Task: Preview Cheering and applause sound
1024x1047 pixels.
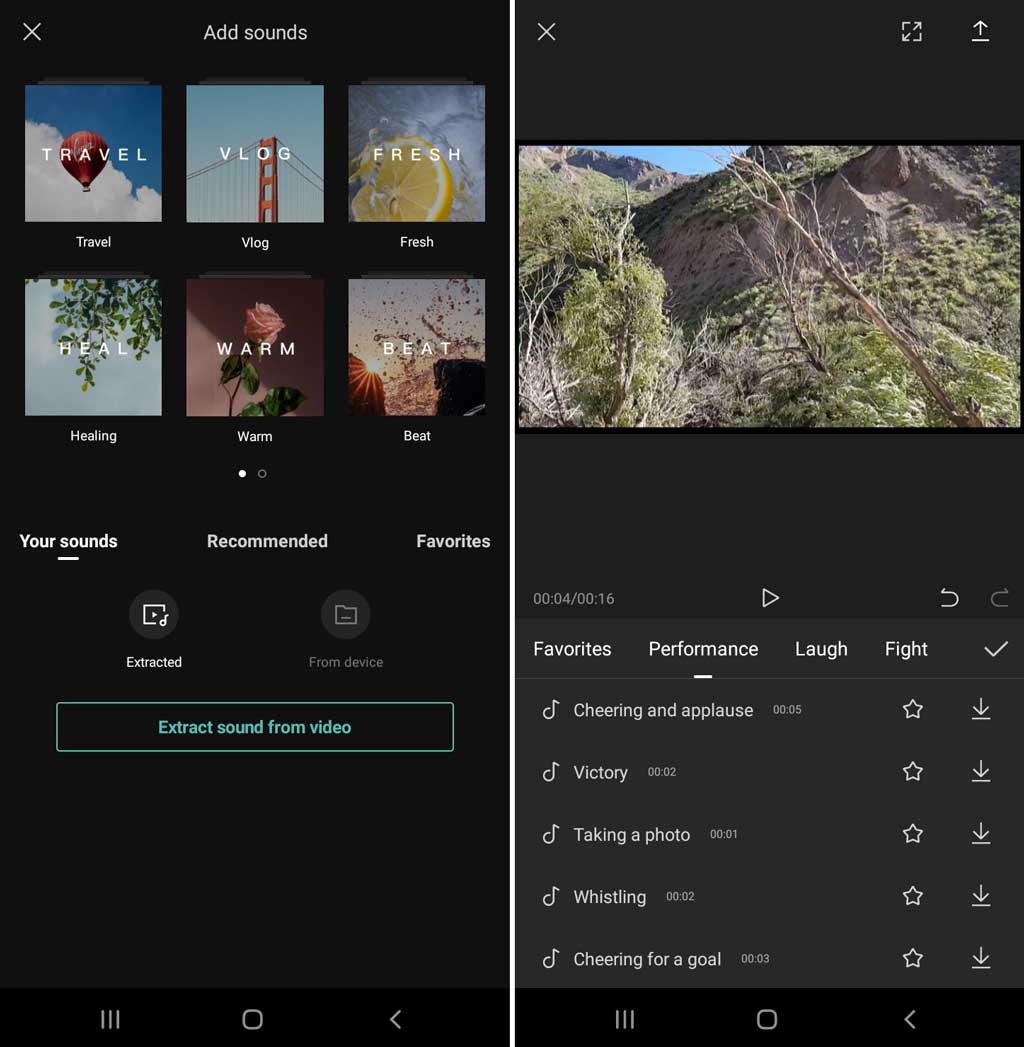Action: coord(663,710)
